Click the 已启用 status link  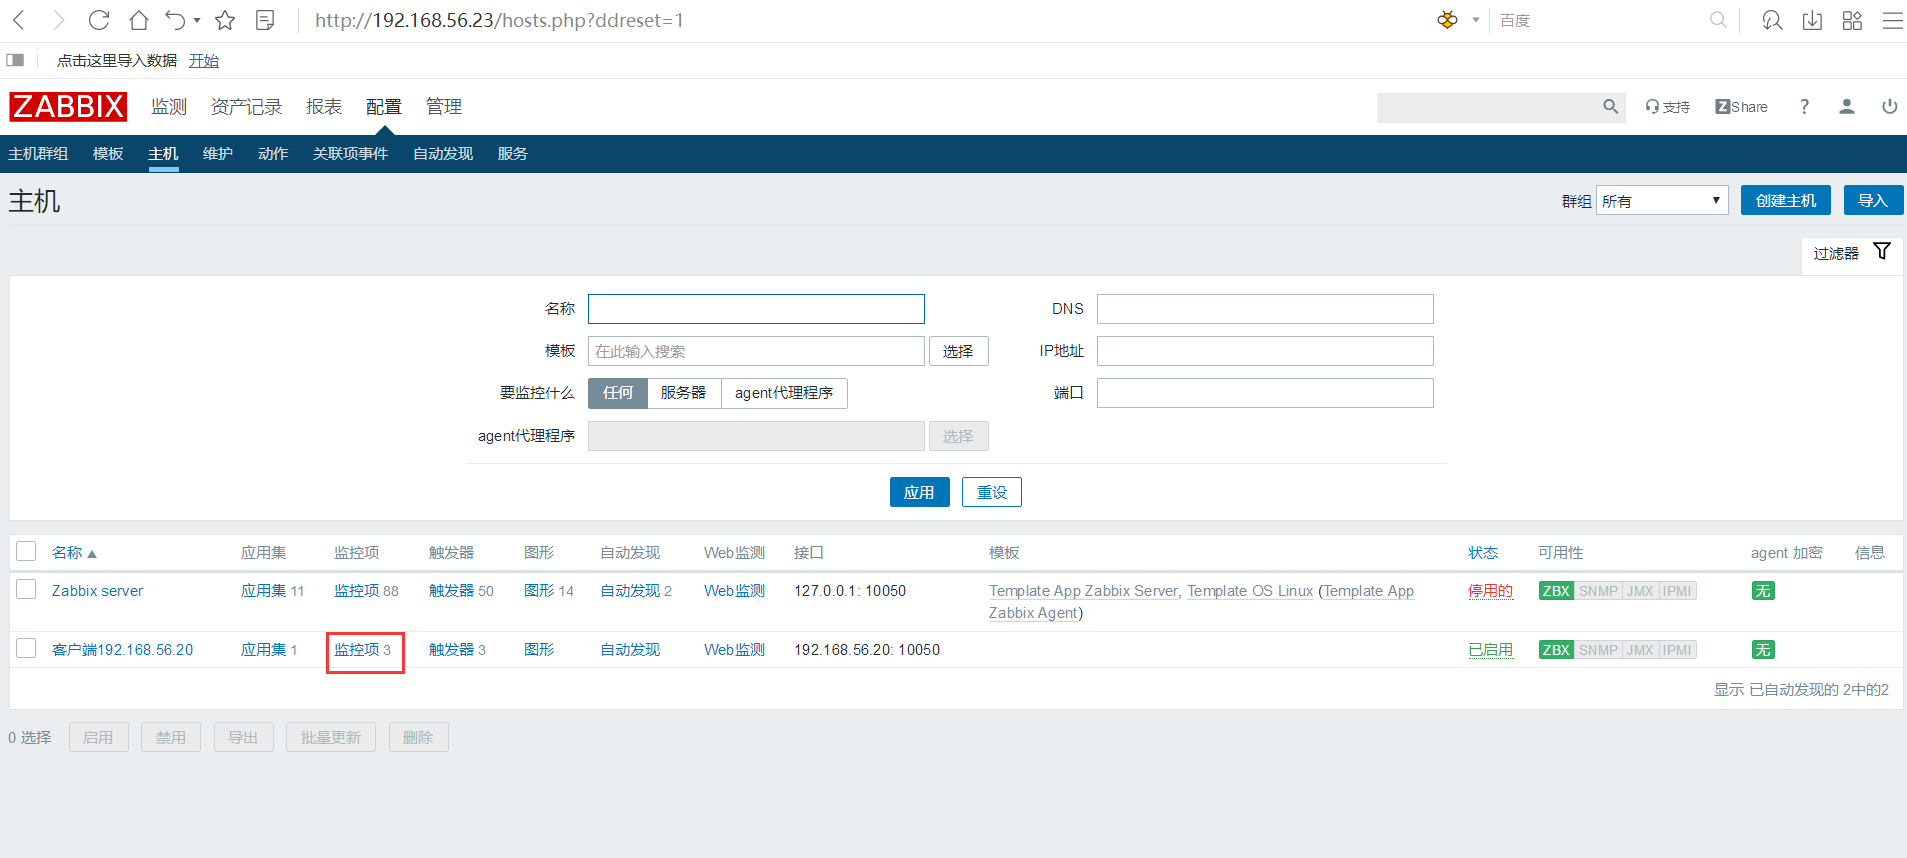(x=1490, y=650)
